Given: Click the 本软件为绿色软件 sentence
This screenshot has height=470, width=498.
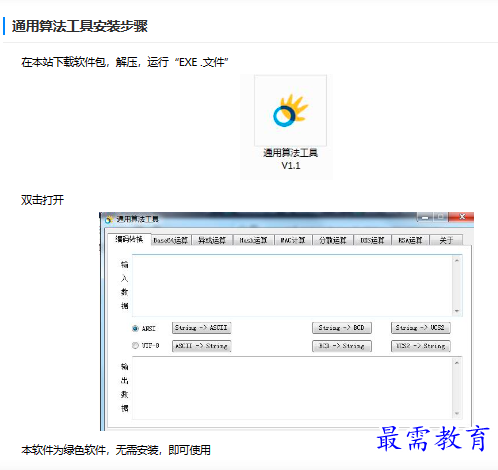Looking at the screenshot, I should click(x=116, y=450).
